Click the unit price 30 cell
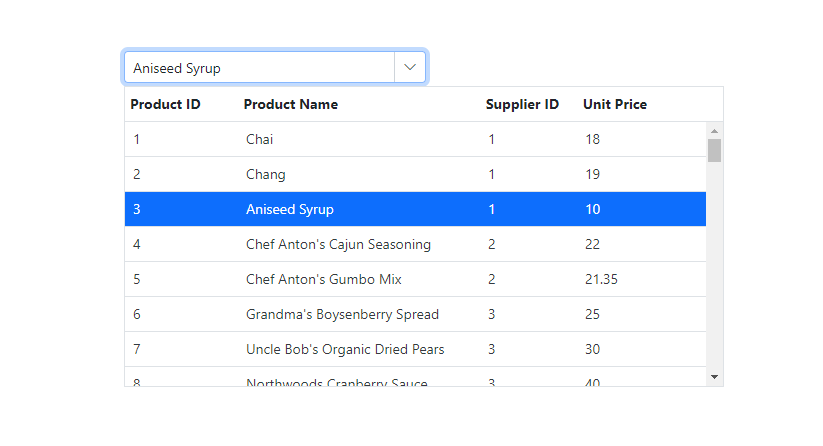This screenshot has height=446, width=823. coord(593,349)
